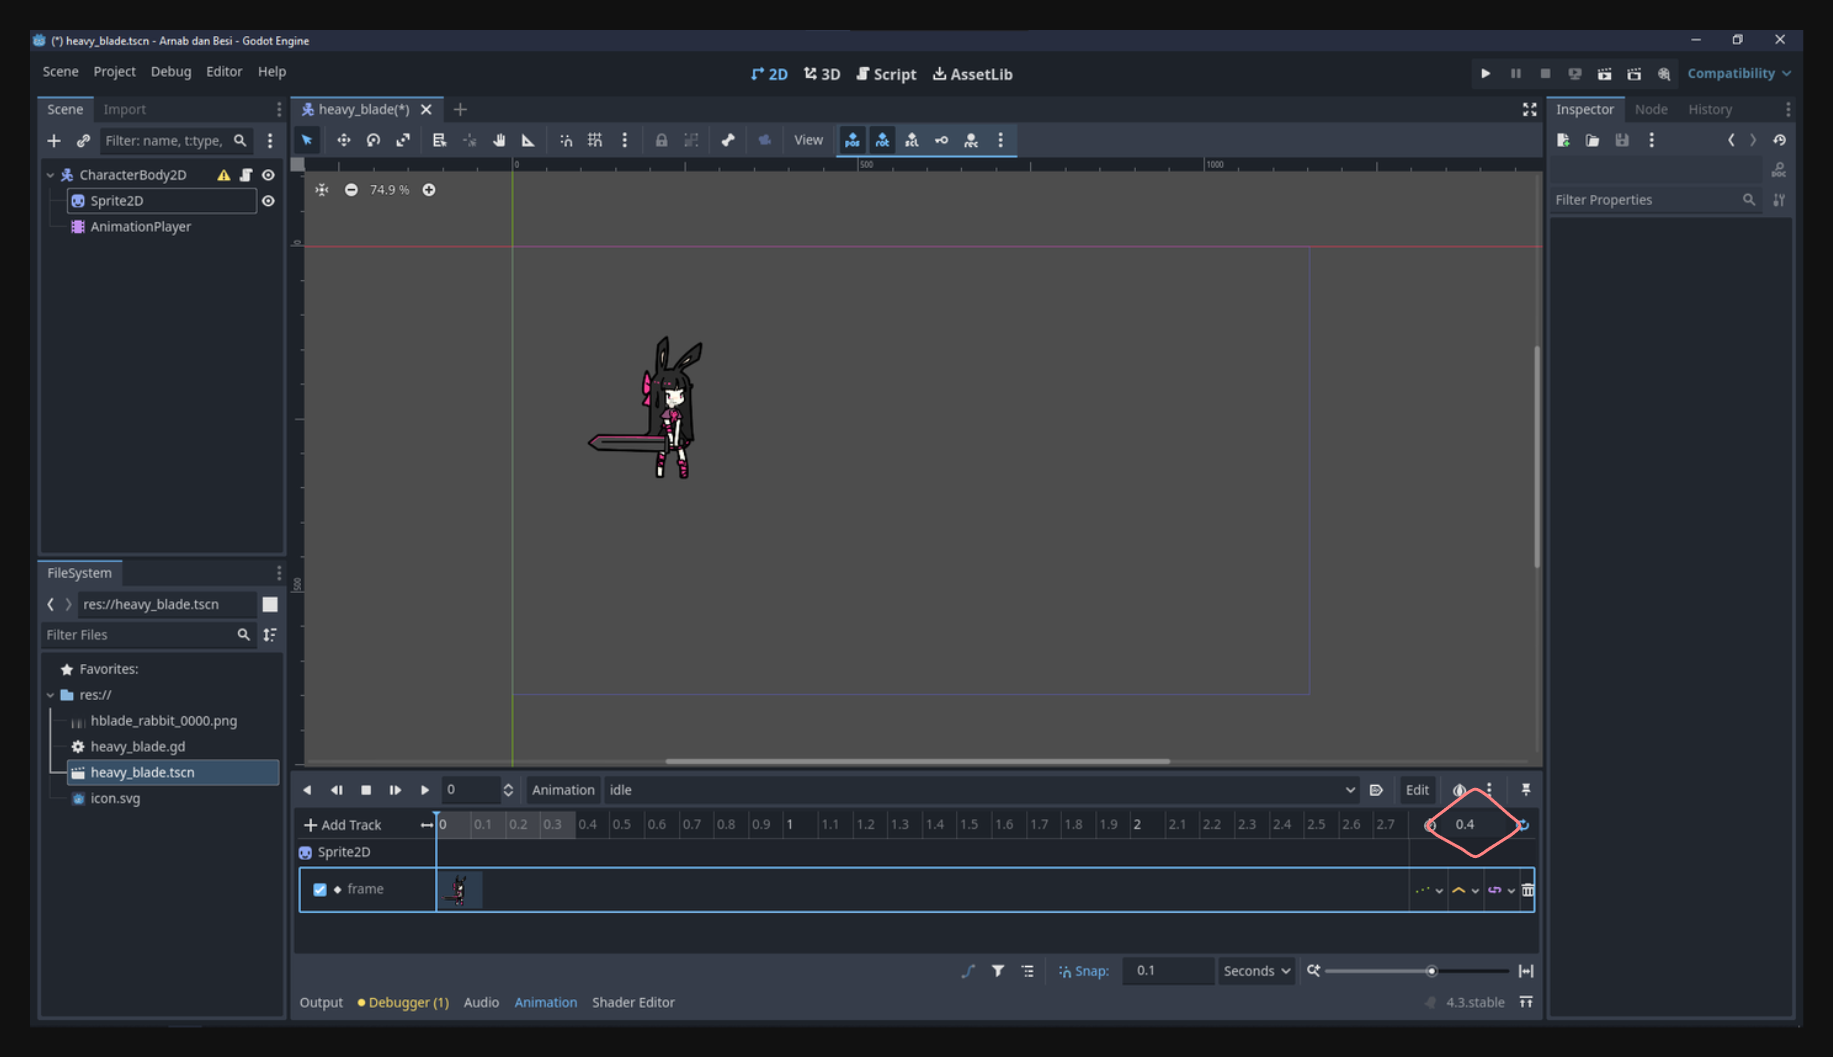Open frame track loop wrap dropdown
The image size is (1833, 1057).
1501,890
